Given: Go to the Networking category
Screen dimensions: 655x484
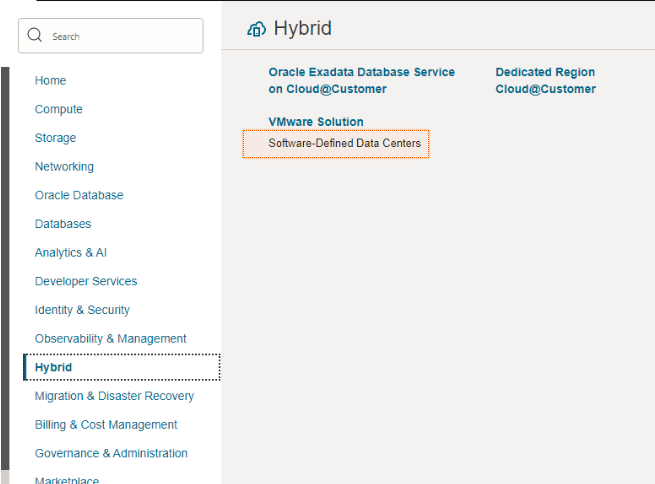Looking at the screenshot, I should click(64, 167).
